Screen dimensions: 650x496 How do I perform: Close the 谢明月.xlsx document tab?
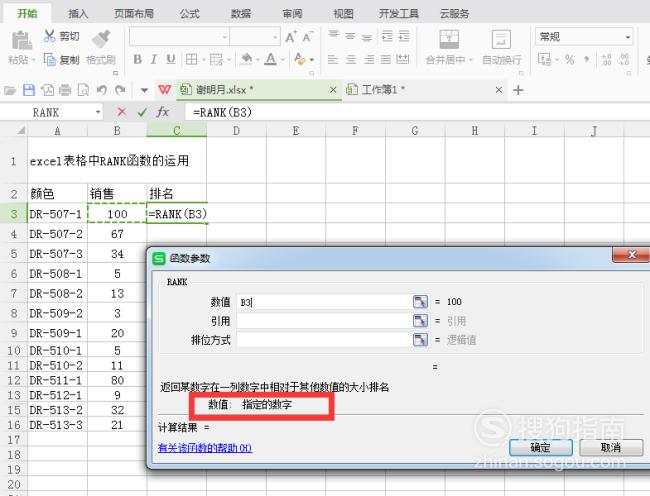tap(333, 90)
